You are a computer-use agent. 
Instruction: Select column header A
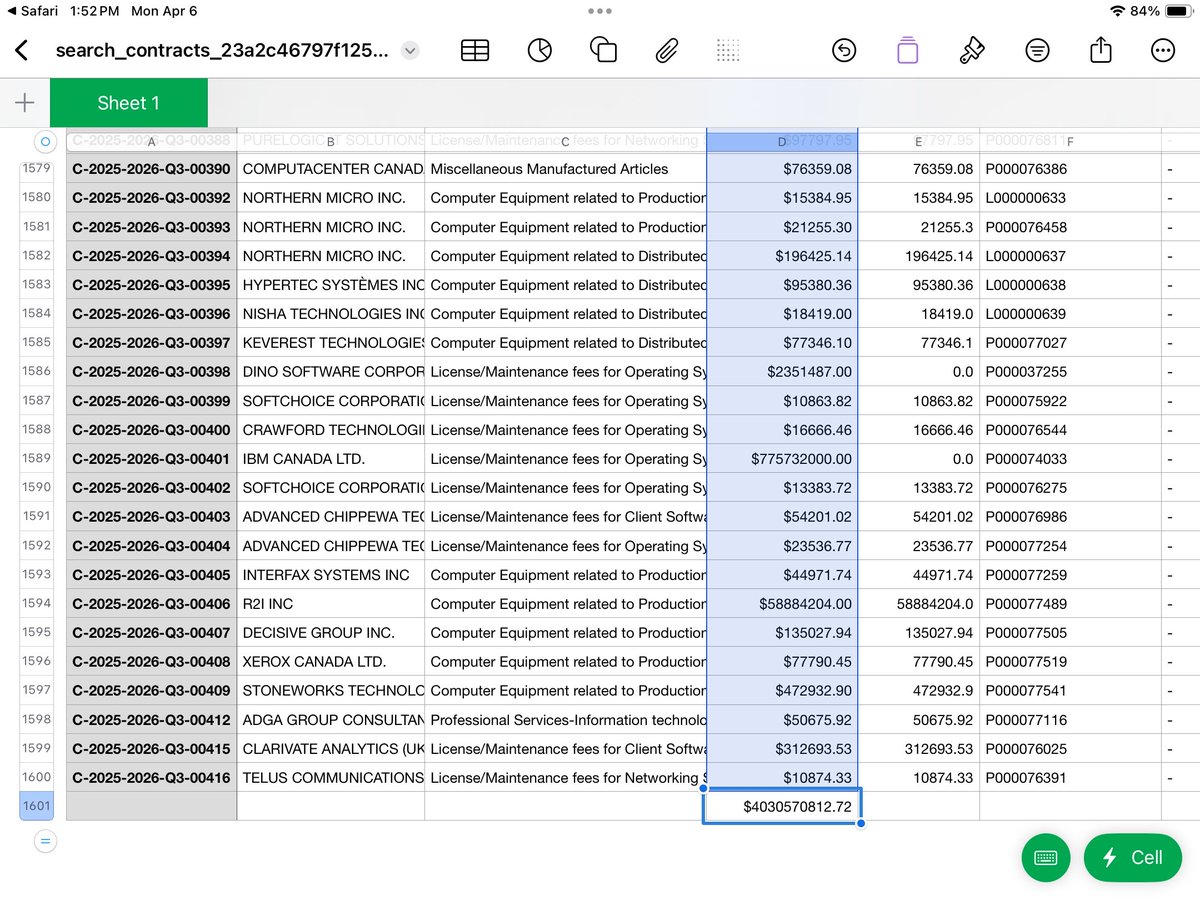point(151,142)
